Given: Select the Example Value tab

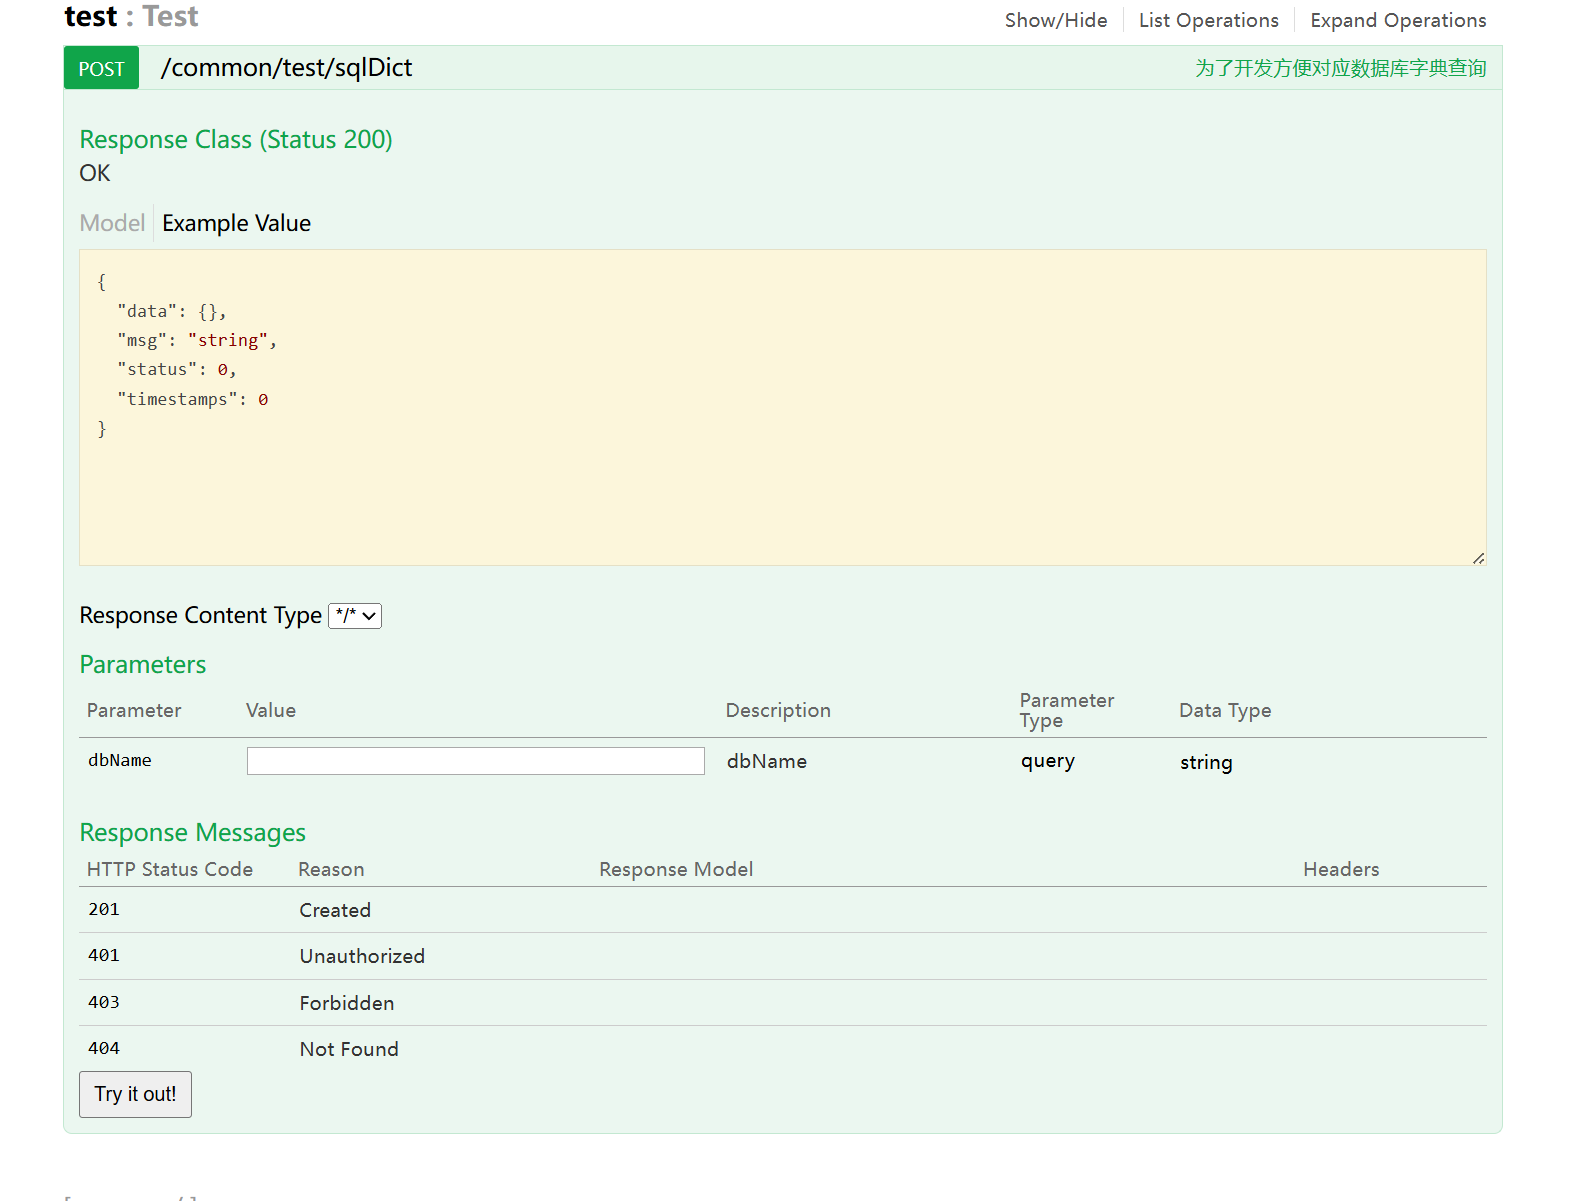Looking at the screenshot, I should (236, 223).
